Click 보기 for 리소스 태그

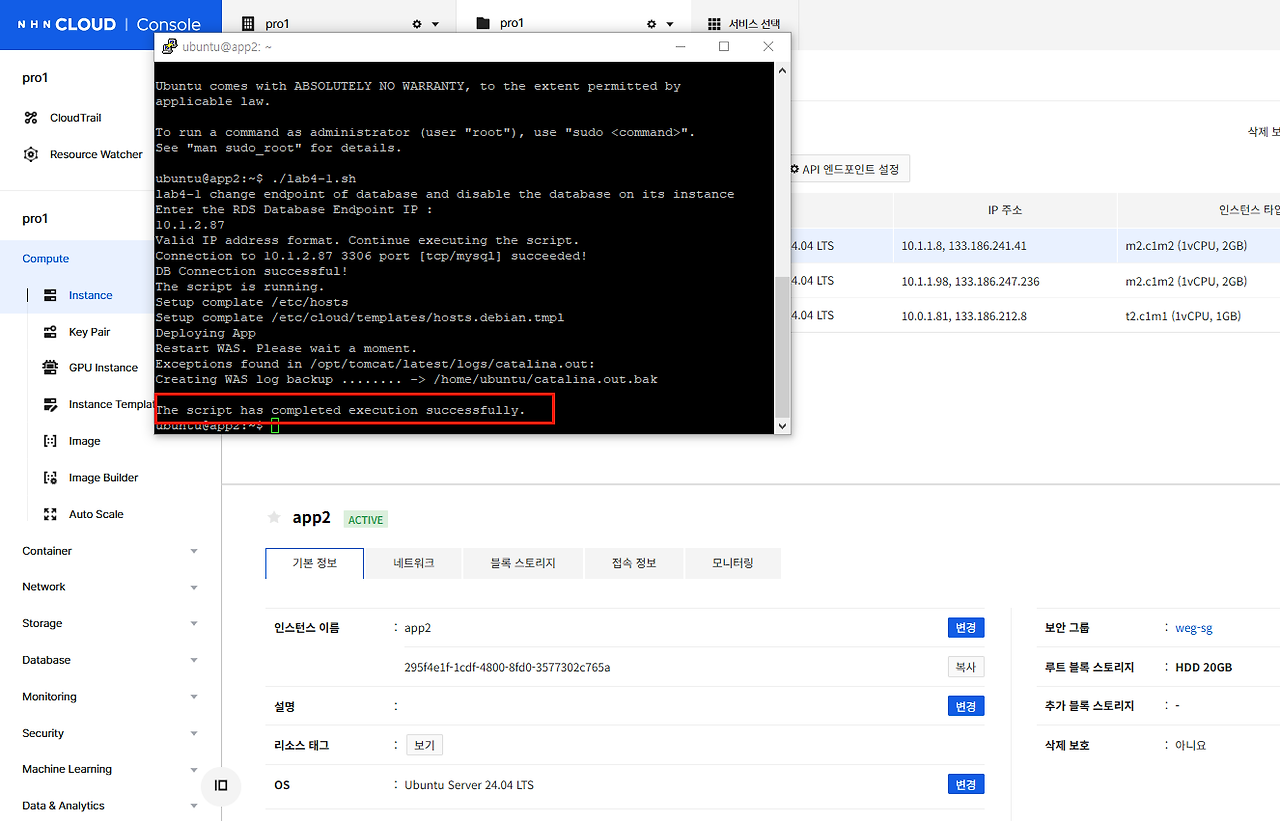tap(424, 745)
